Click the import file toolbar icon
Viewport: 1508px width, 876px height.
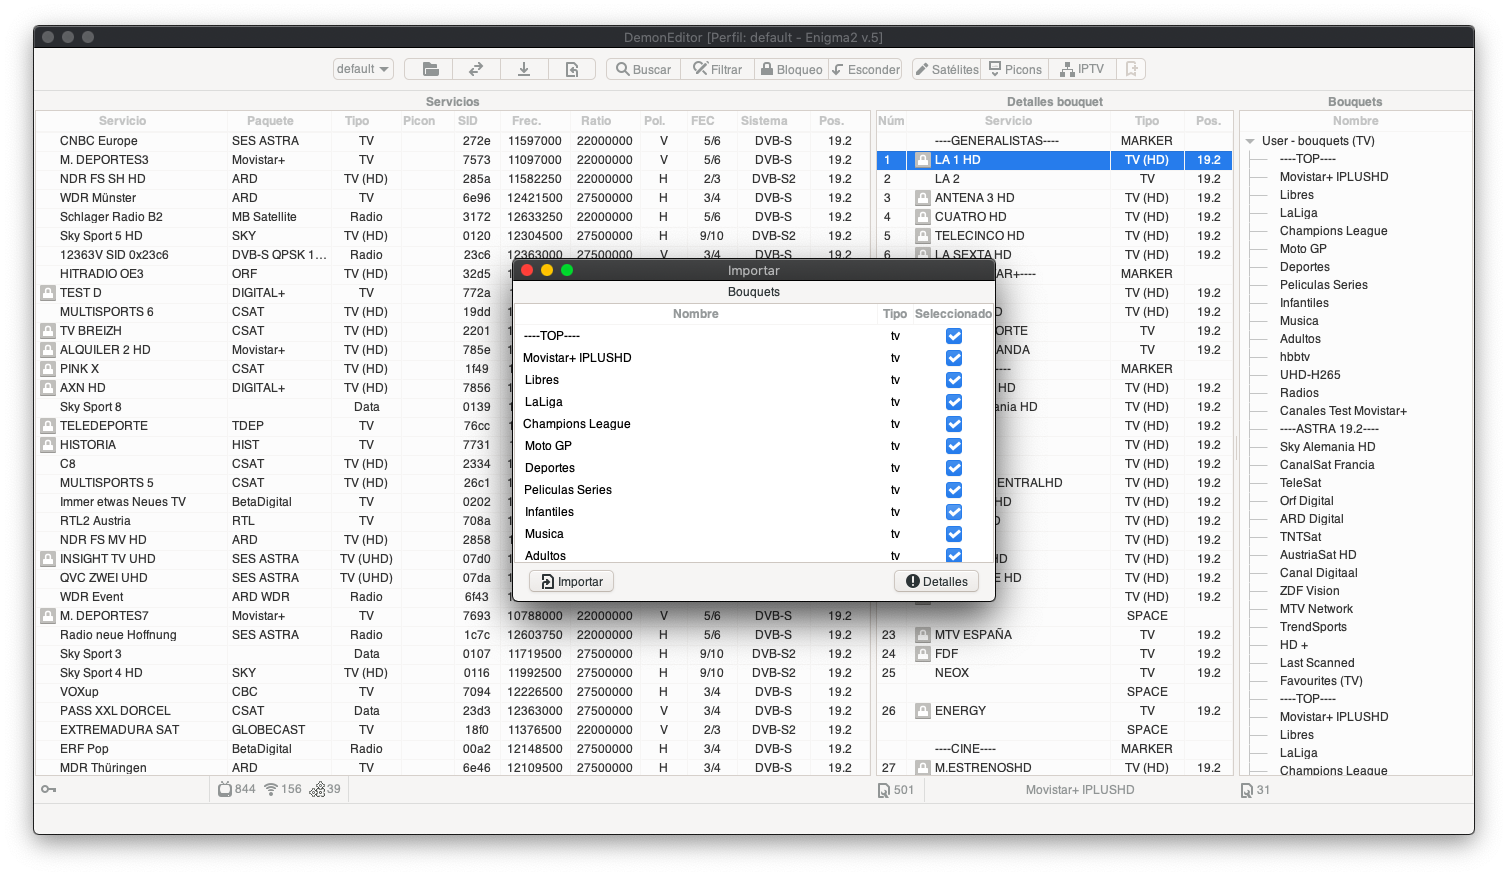[572, 69]
